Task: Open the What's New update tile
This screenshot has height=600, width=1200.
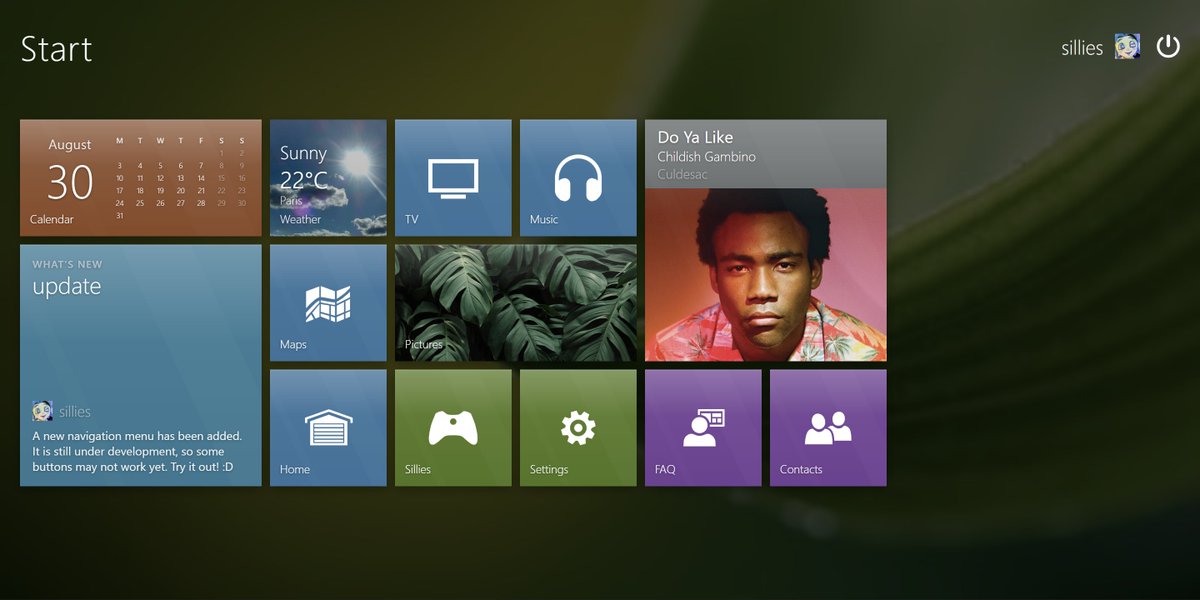Action: coord(141,366)
